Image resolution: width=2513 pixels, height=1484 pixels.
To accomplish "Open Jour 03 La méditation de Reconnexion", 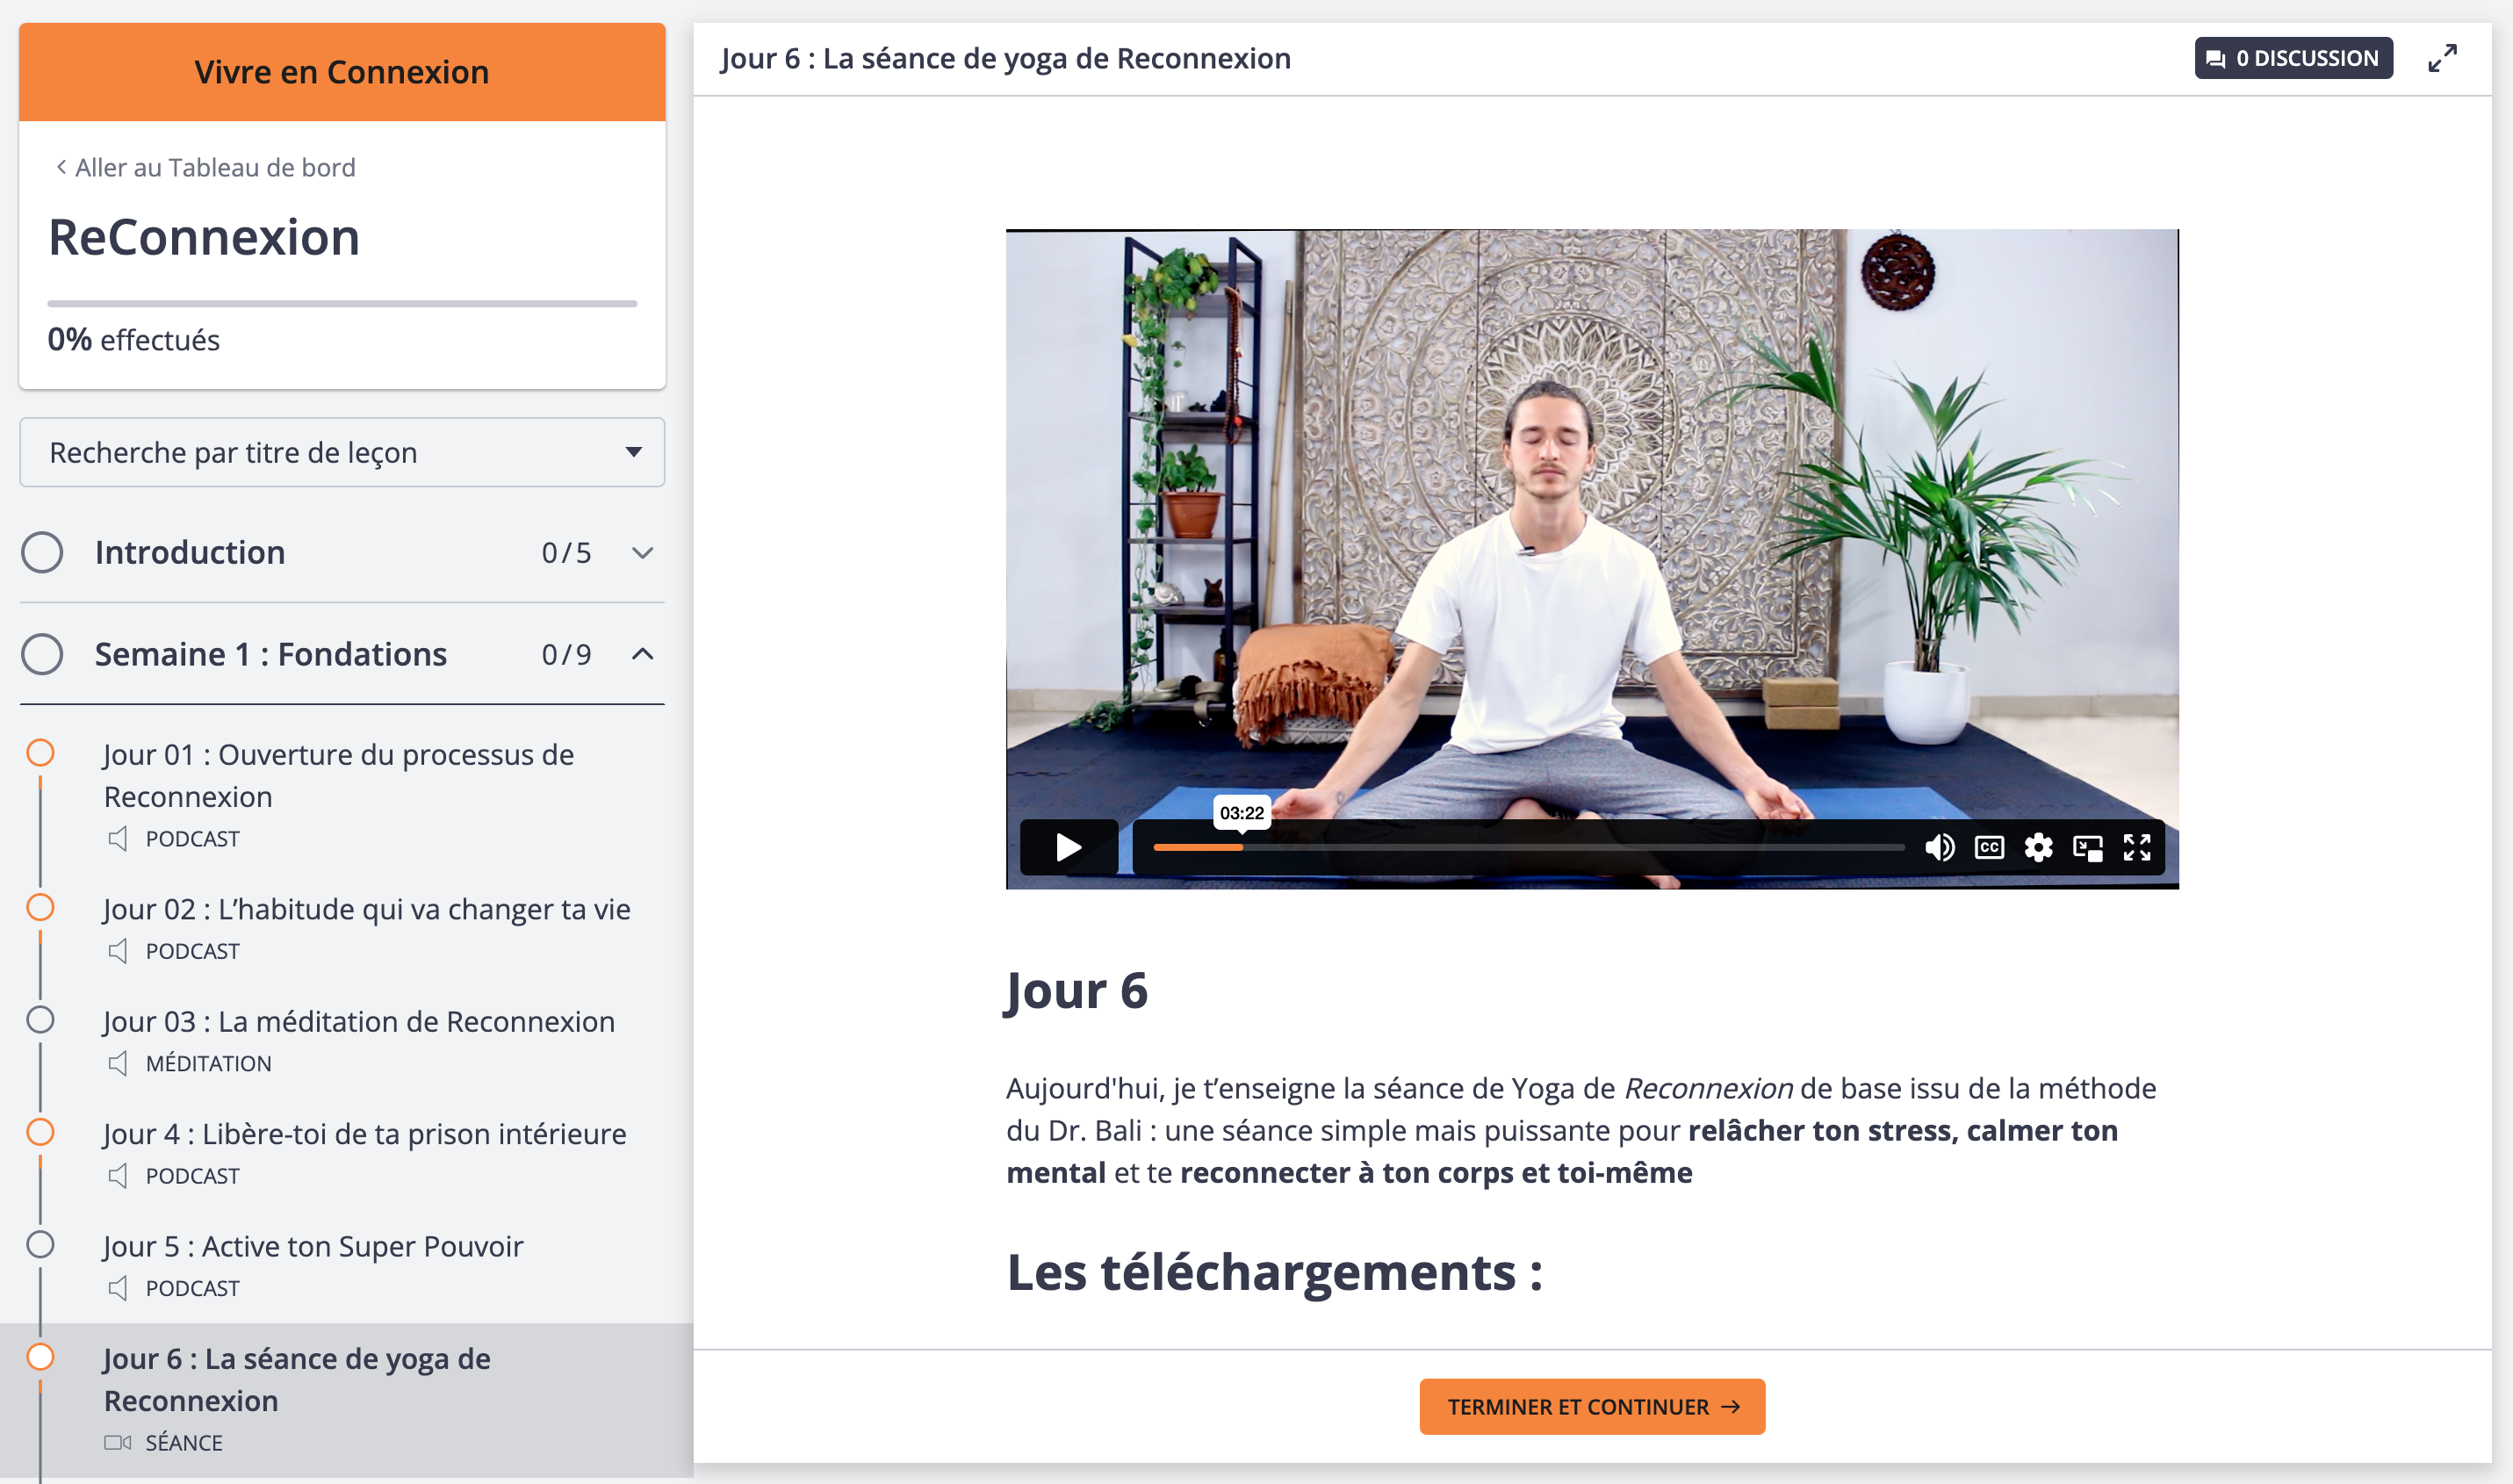I will tap(359, 1021).
